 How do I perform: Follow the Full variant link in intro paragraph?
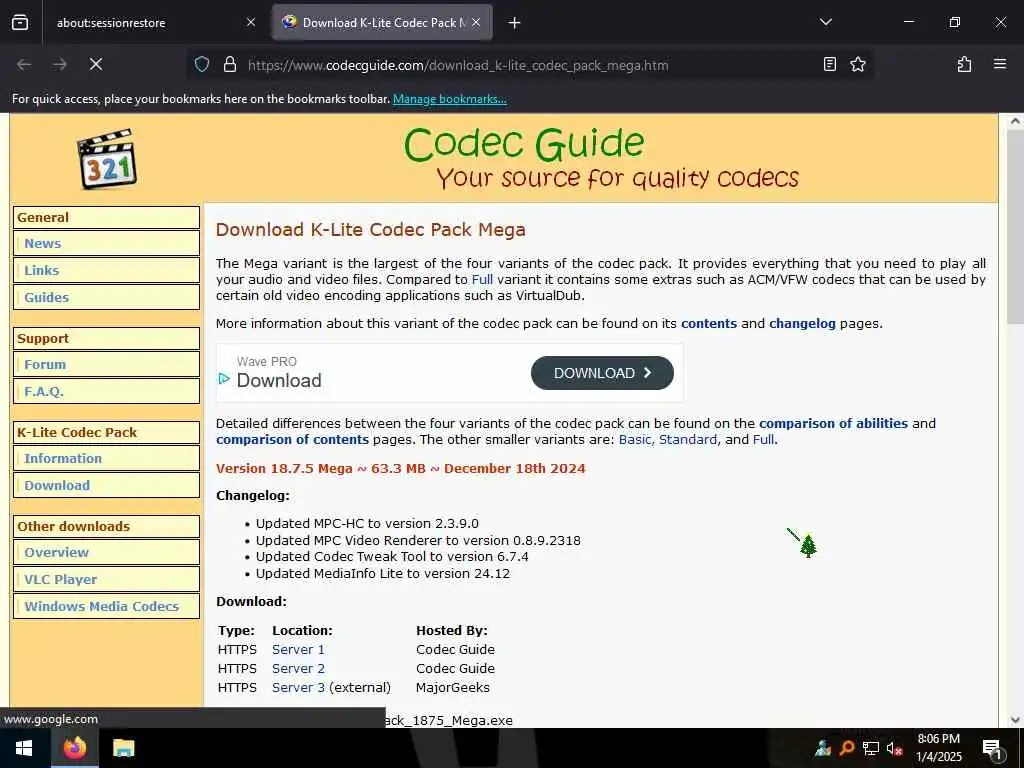[482, 280]
